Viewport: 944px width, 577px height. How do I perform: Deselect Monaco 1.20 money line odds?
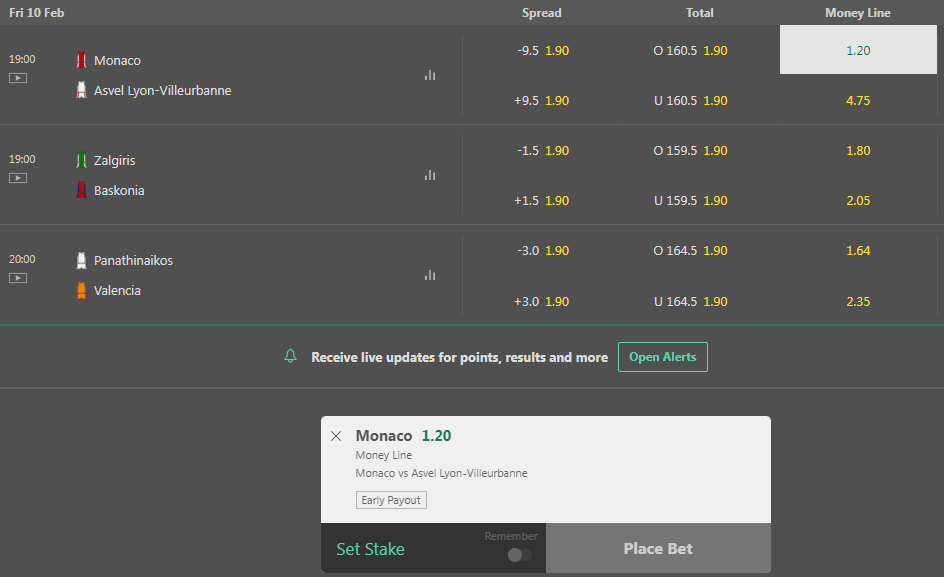tap(858, 50)
